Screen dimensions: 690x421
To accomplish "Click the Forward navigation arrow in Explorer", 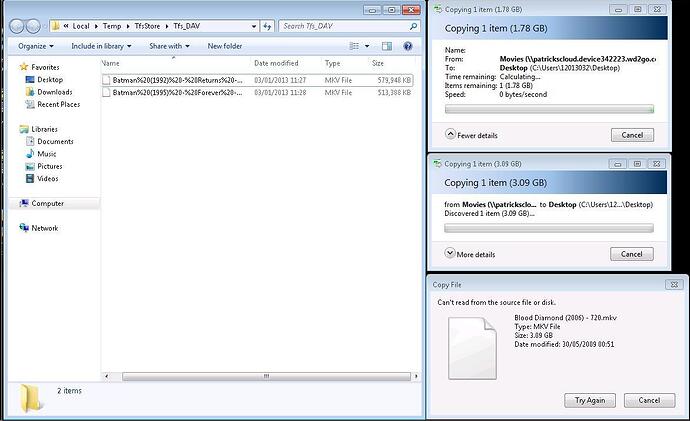I will click(x=33, y=26).
